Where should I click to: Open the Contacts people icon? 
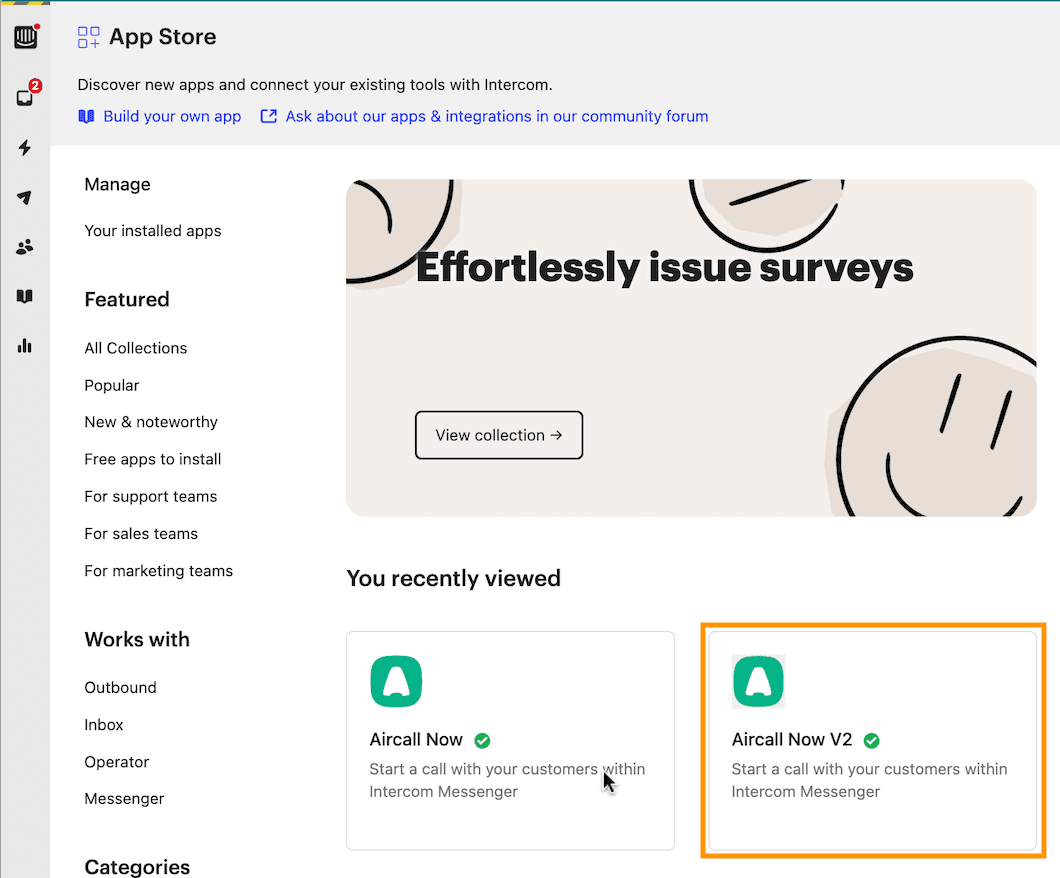25,246
